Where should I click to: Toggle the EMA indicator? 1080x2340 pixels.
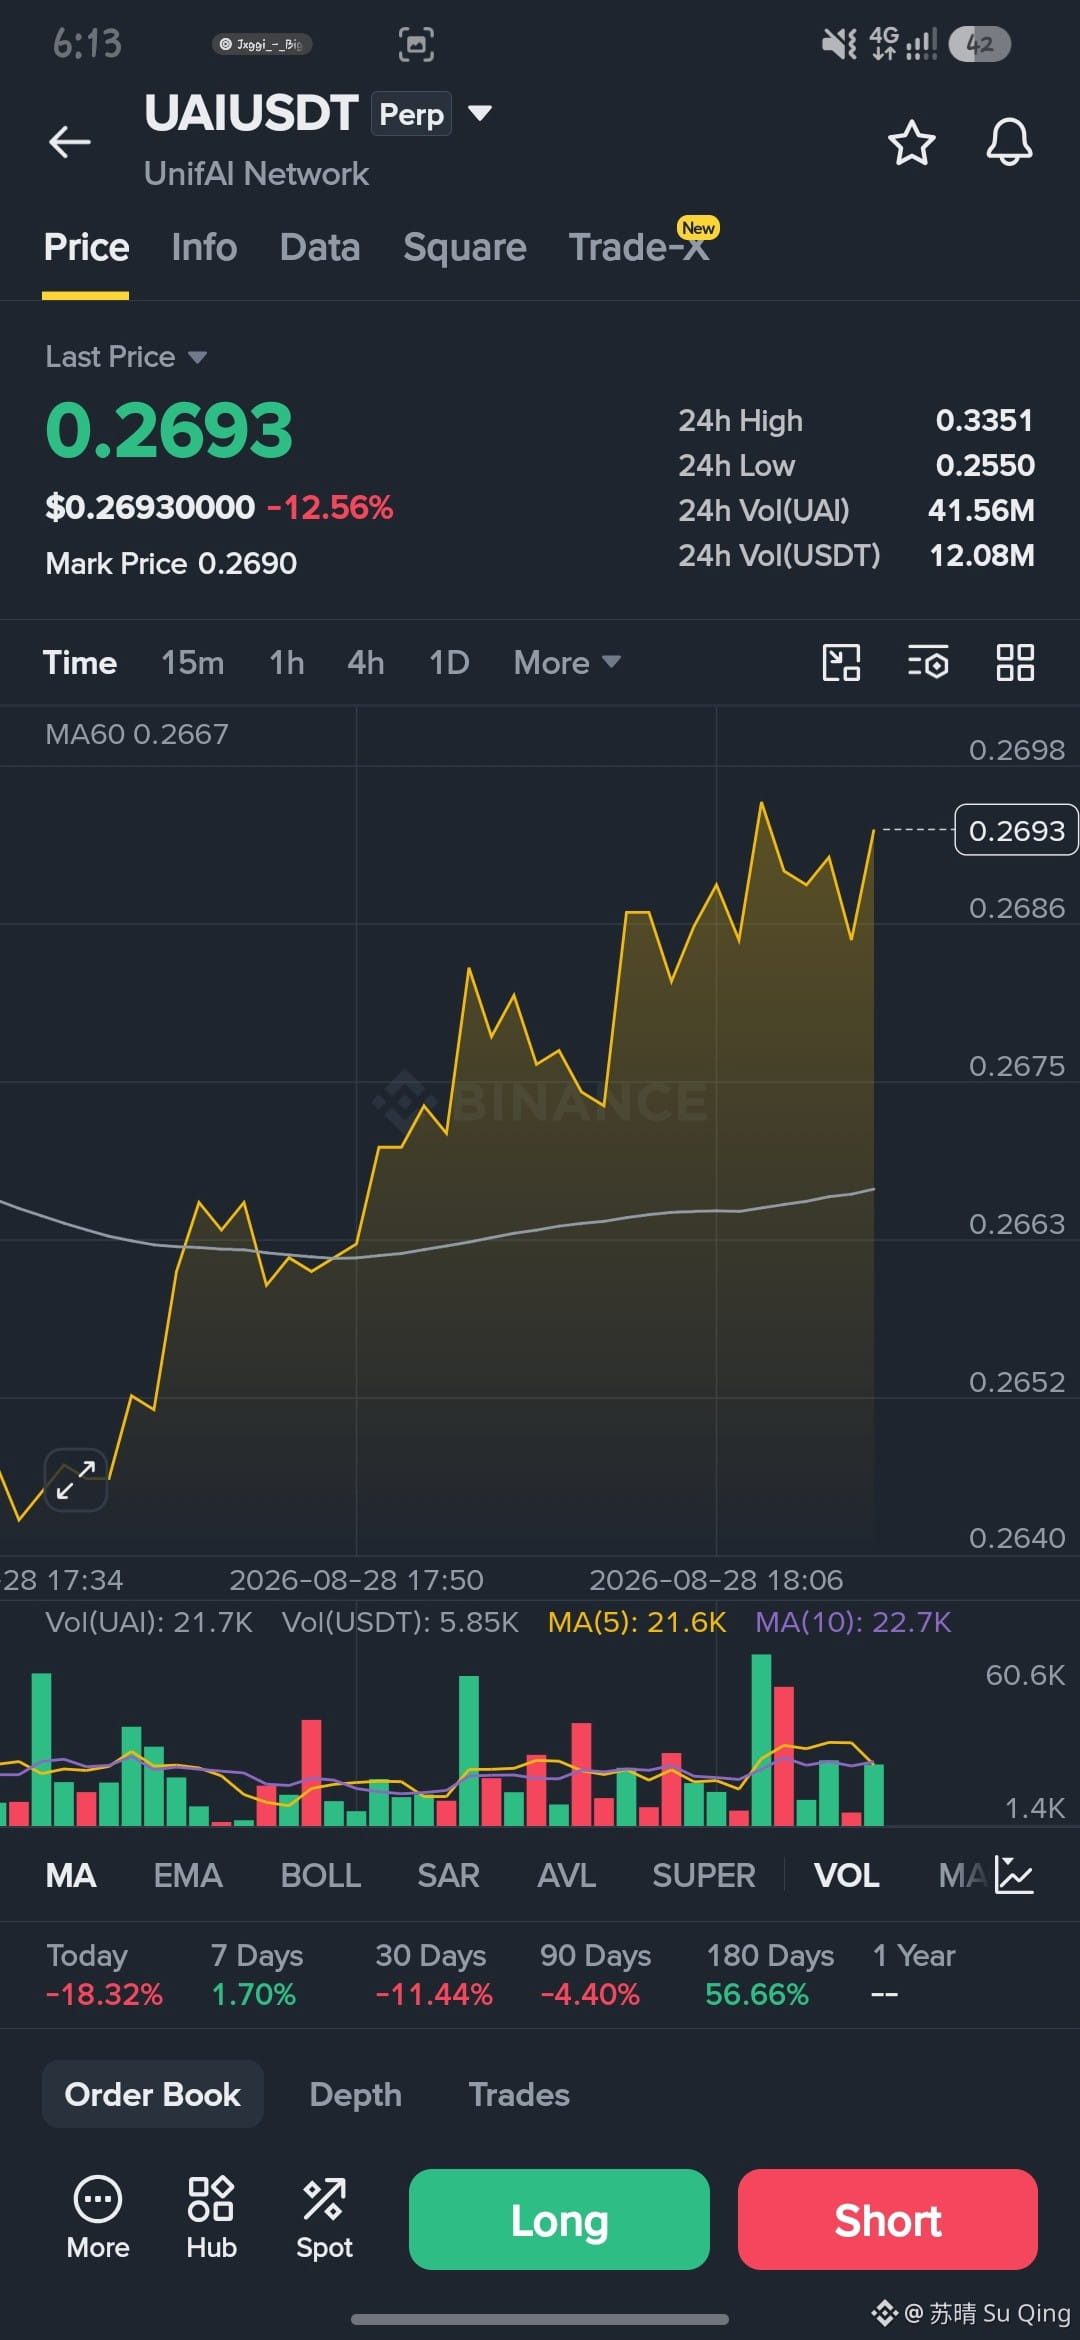tap(188, 1875)
